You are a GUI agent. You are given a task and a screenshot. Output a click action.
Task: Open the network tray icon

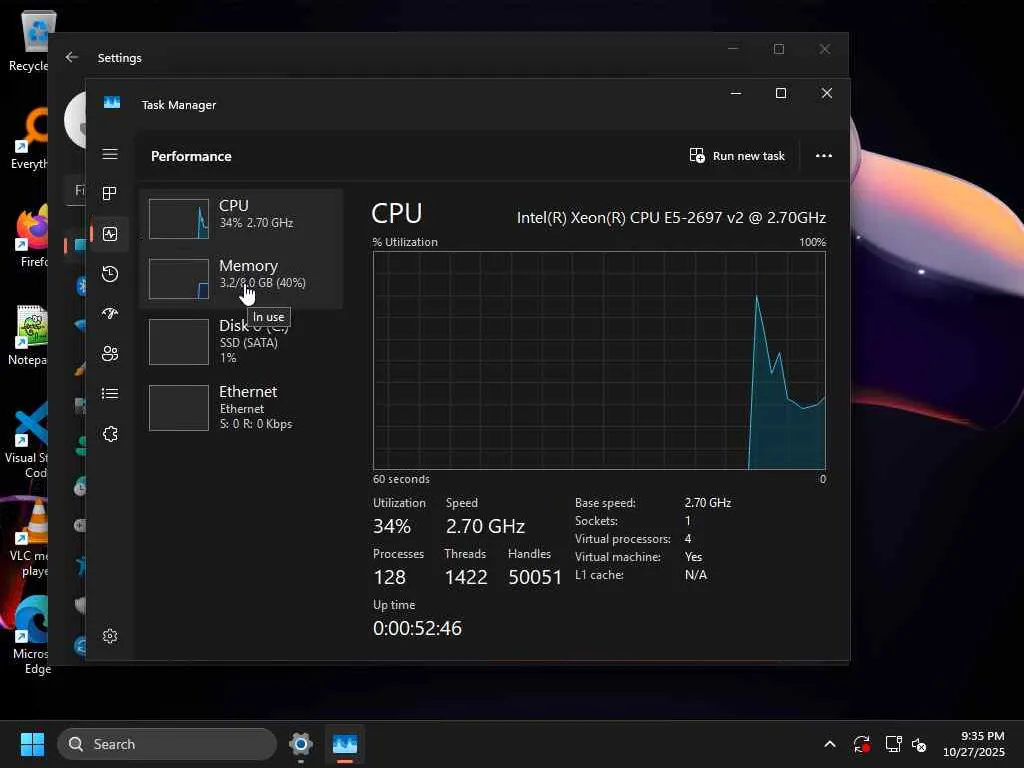(x=893, y=744)
